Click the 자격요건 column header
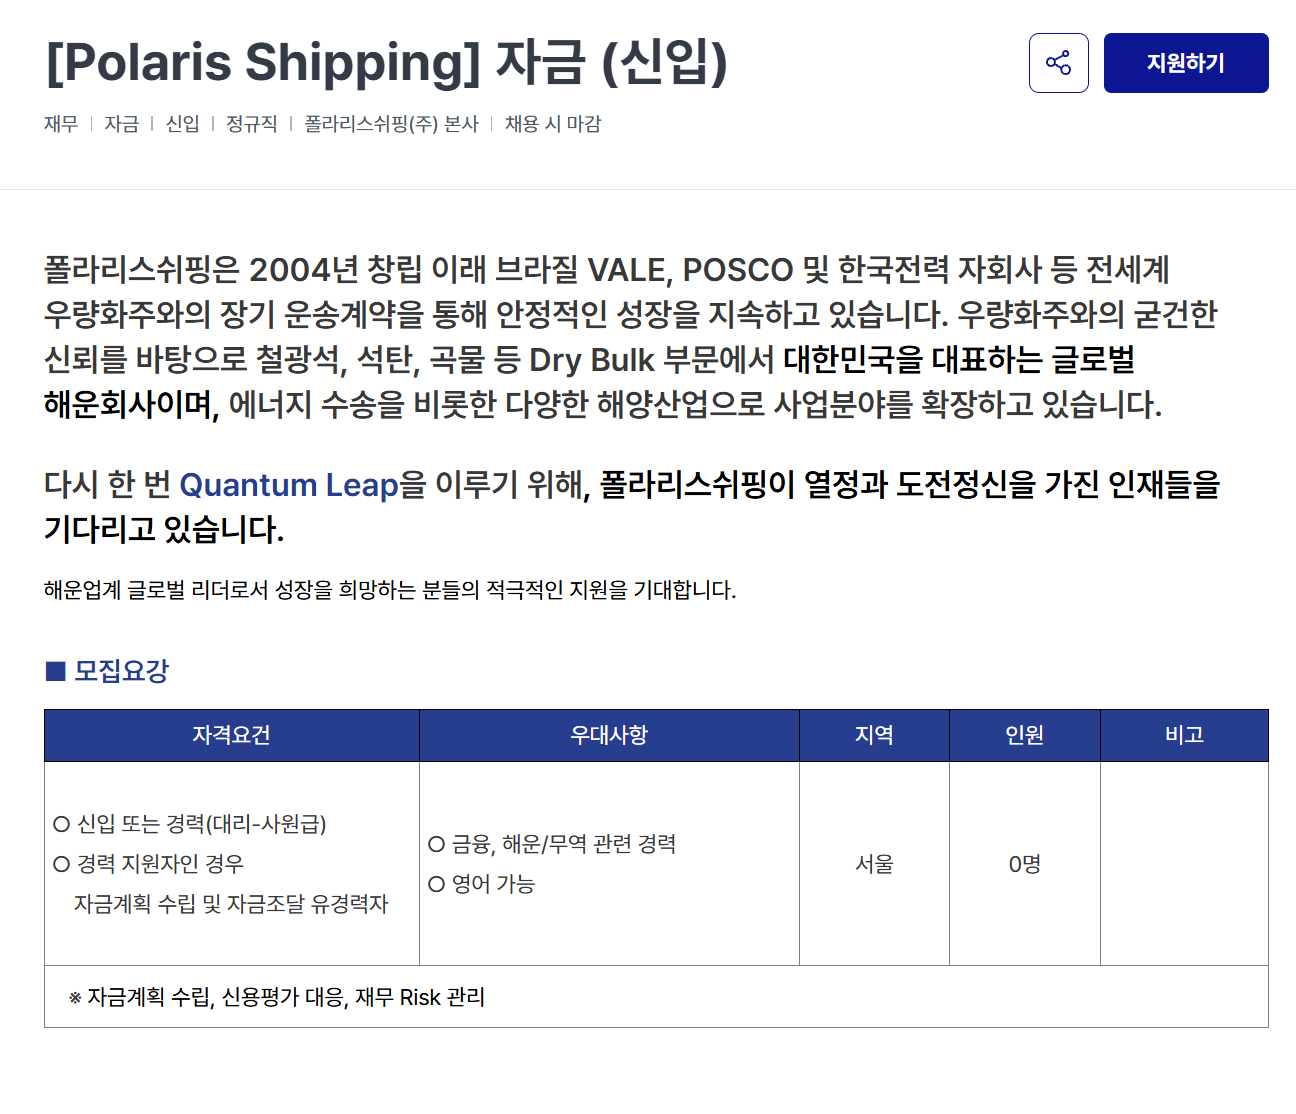The height and width of the screenshot is (1114, 1296). pyautogui.click(x=231, y=735)
